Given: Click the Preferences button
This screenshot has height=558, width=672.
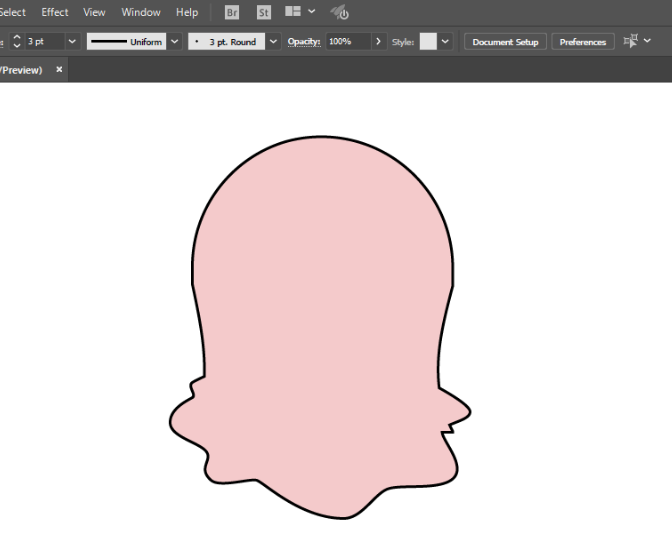Looking at the screenshot, I should point(582,42).
